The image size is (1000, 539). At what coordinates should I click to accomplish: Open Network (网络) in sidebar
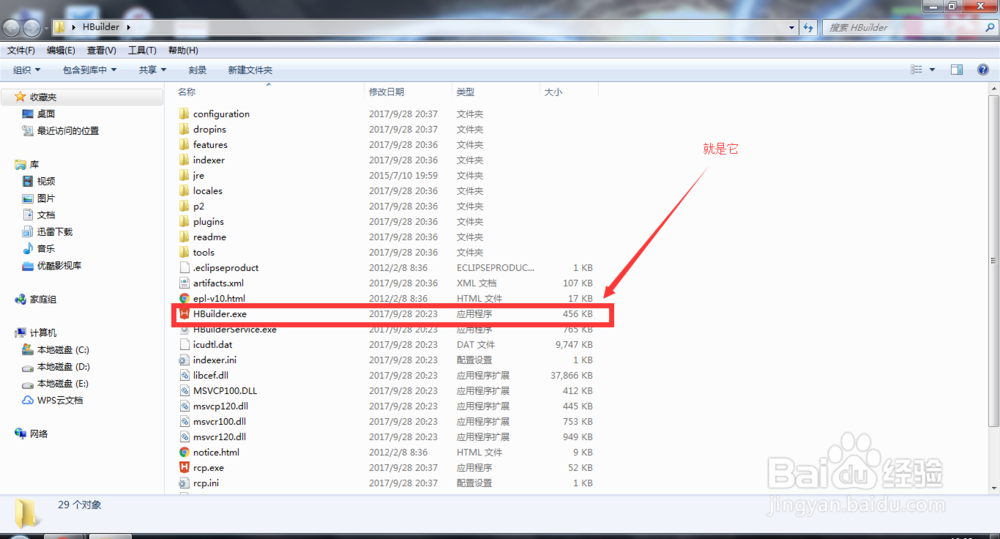pos(31,434)
